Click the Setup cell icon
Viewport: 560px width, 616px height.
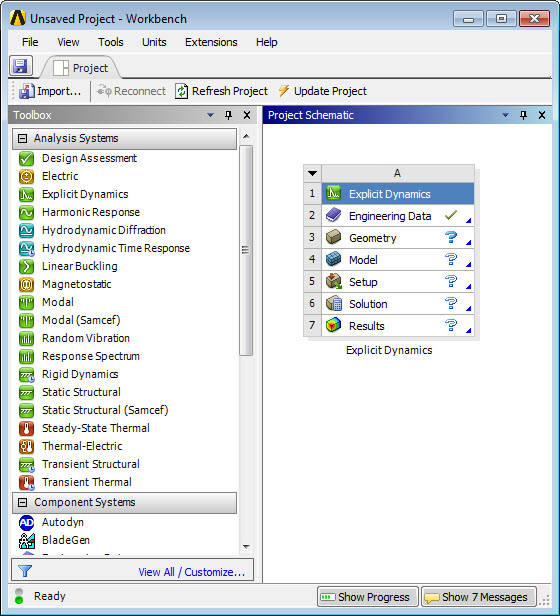pos(334,282)
